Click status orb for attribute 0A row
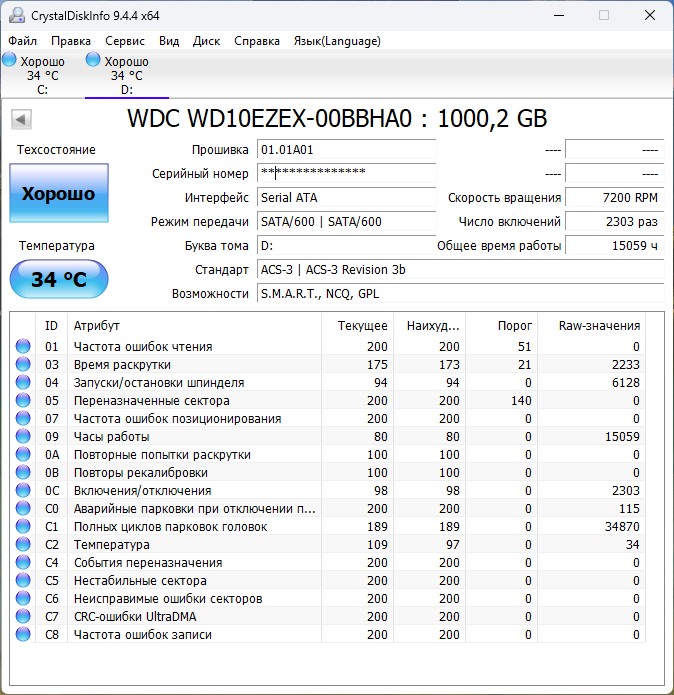Screen dimensions: 674x695 [23, 454]
